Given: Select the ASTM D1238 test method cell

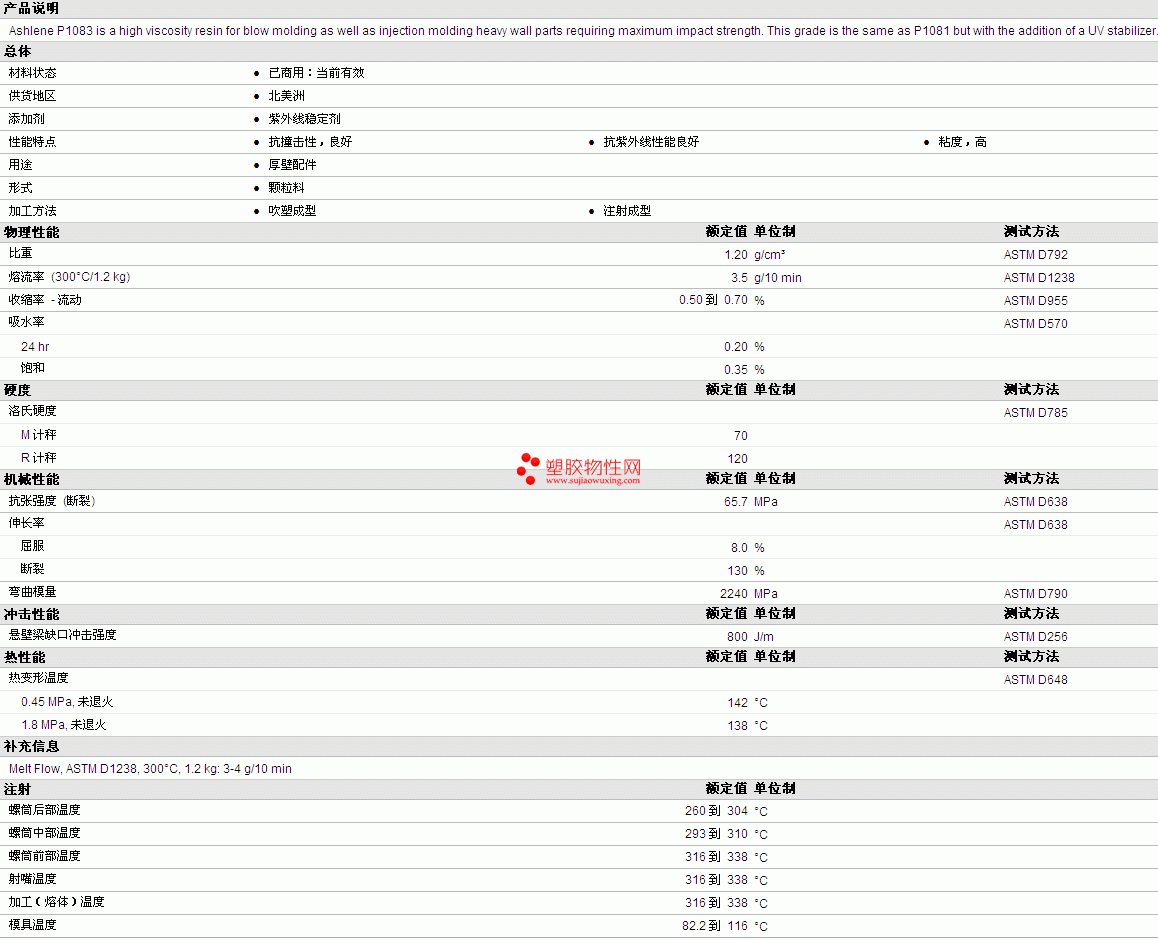Looking at the screenshot, I should [x=1039, y=278].
